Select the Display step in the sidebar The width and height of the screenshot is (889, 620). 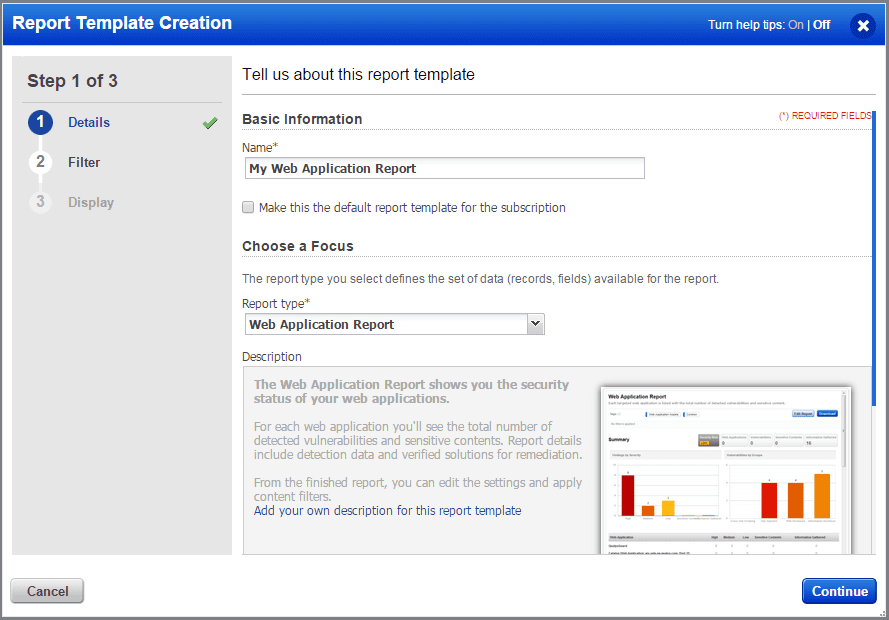coord(90,202)
